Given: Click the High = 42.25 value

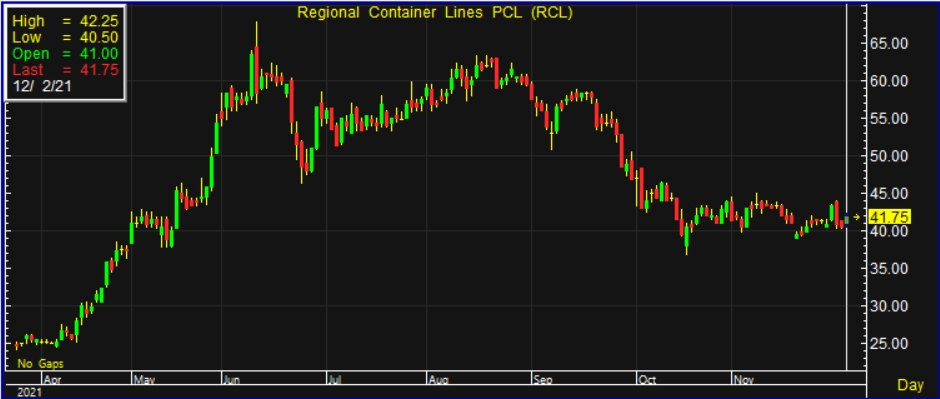Looking at the screenshot, I should point(65,21).
